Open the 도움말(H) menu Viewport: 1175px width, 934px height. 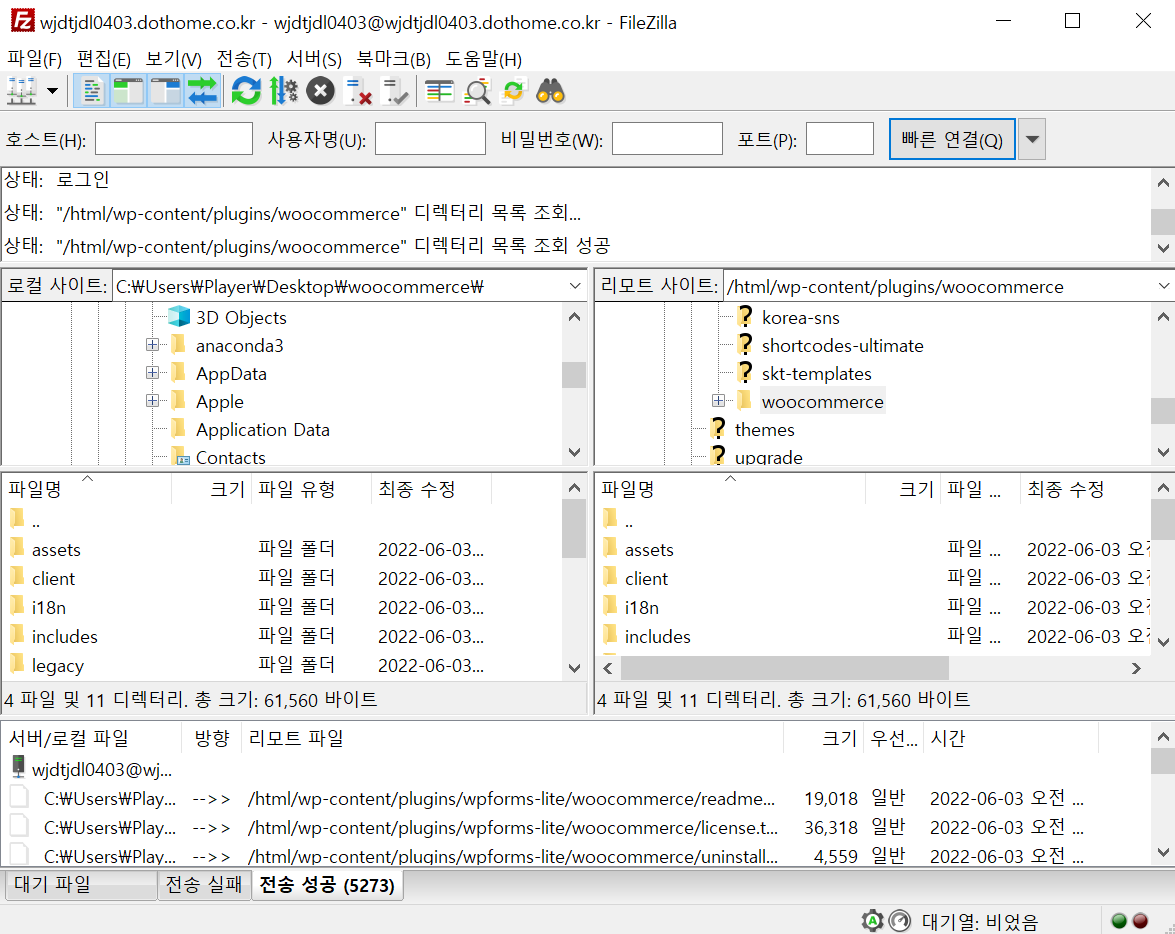(483, 58)
